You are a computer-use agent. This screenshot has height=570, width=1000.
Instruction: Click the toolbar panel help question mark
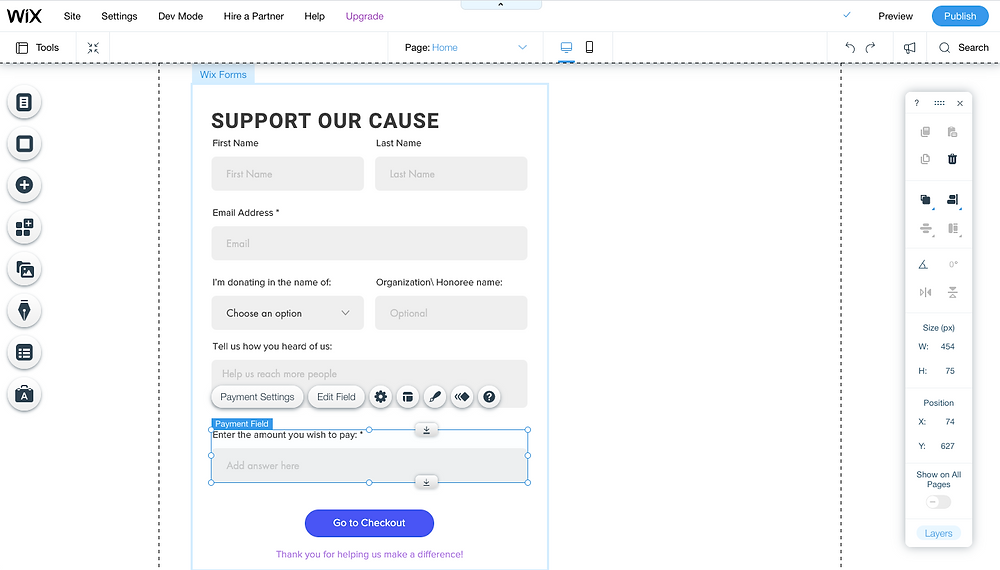[916, 103]
